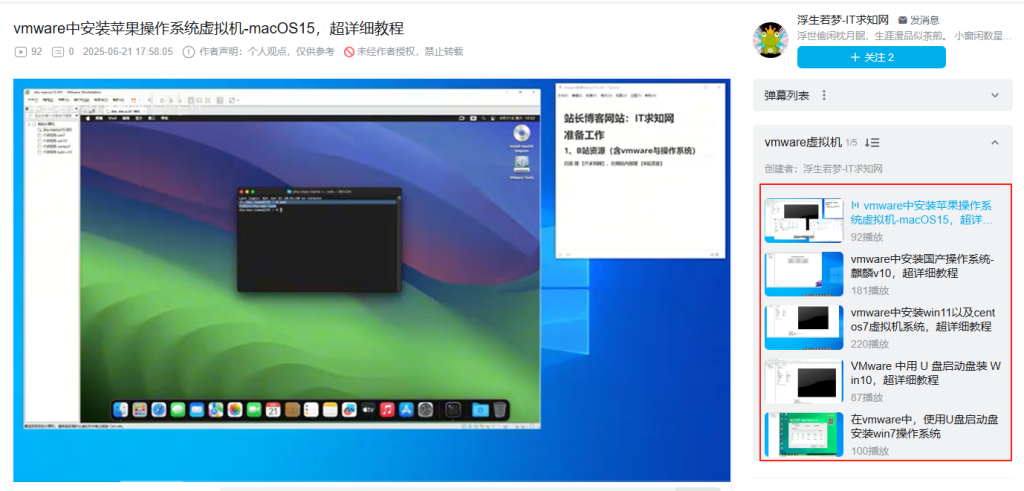This screenshot has height=491, width=1024.
Task: Click the 100播放 count text
Action: coord(871,451)
